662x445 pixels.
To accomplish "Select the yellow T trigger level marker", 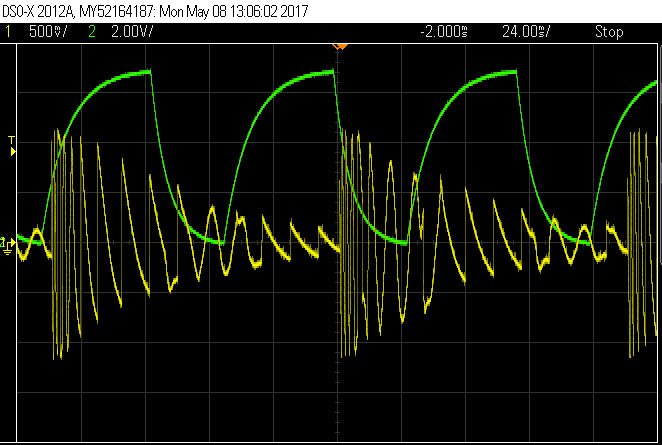I will [x=12, y=146].
